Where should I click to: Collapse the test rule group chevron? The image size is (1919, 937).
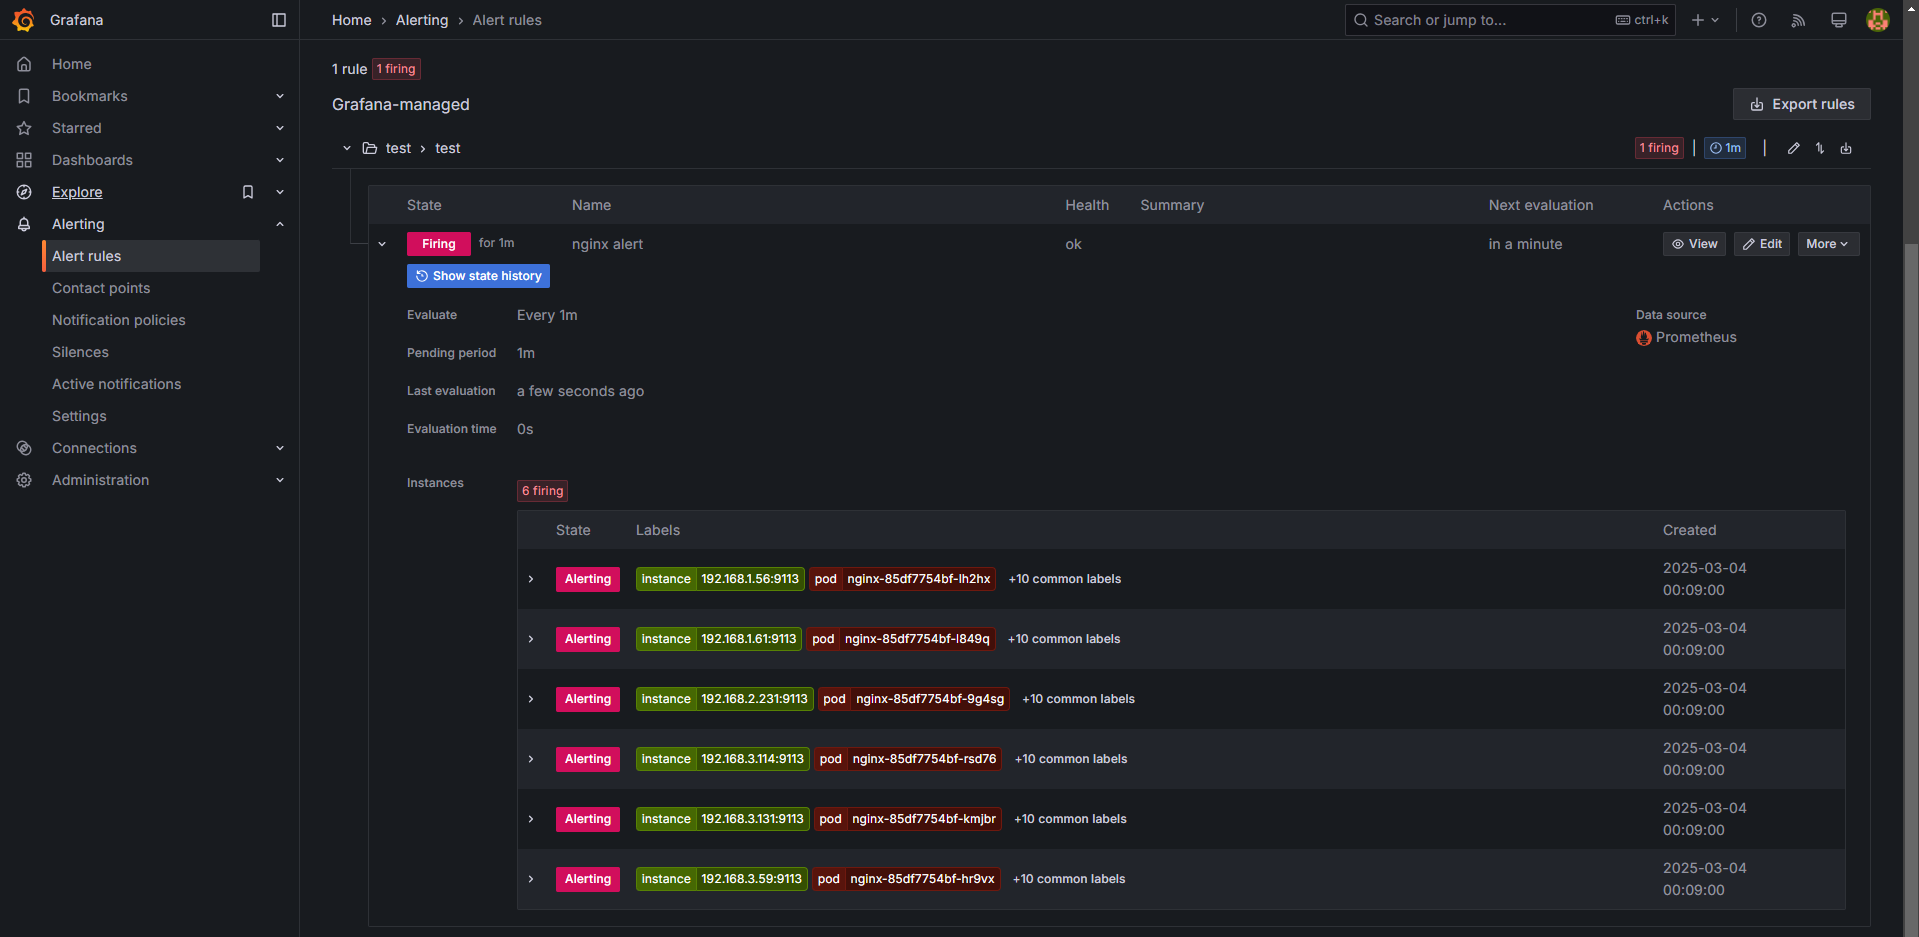pyautogui.click(x=347, y=148)
